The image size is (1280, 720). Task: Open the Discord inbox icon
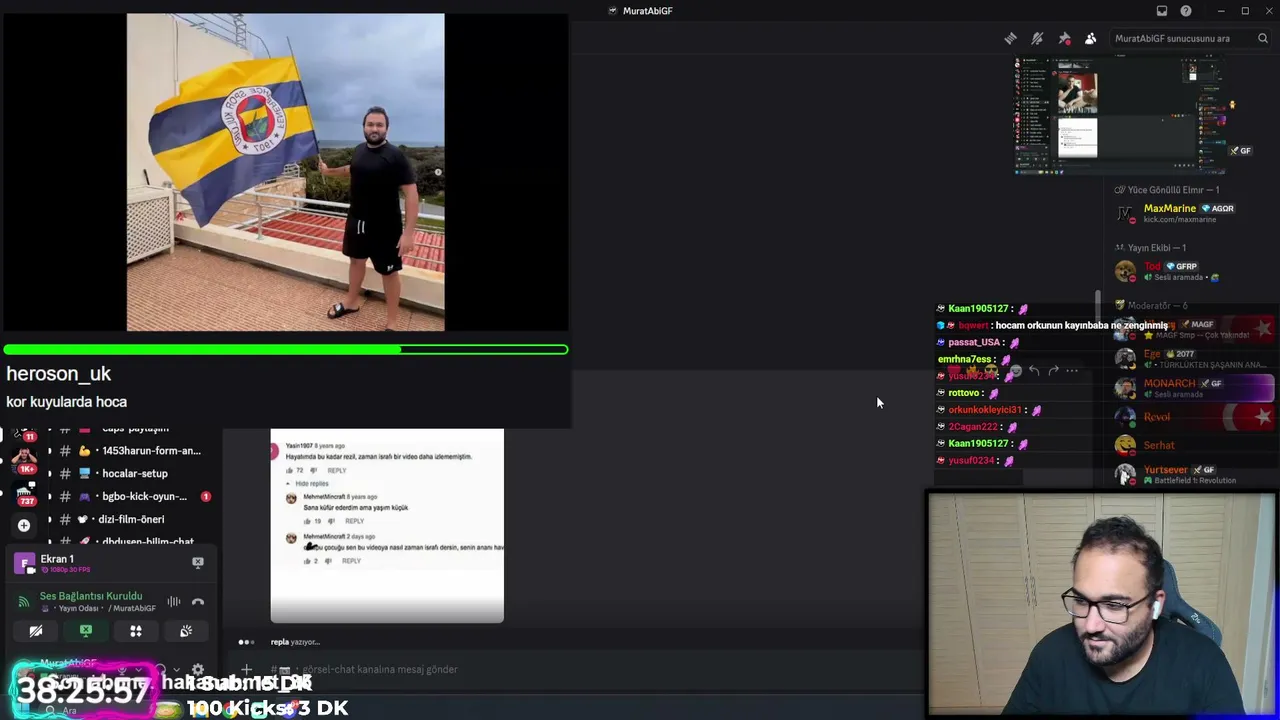point(1162,11)
